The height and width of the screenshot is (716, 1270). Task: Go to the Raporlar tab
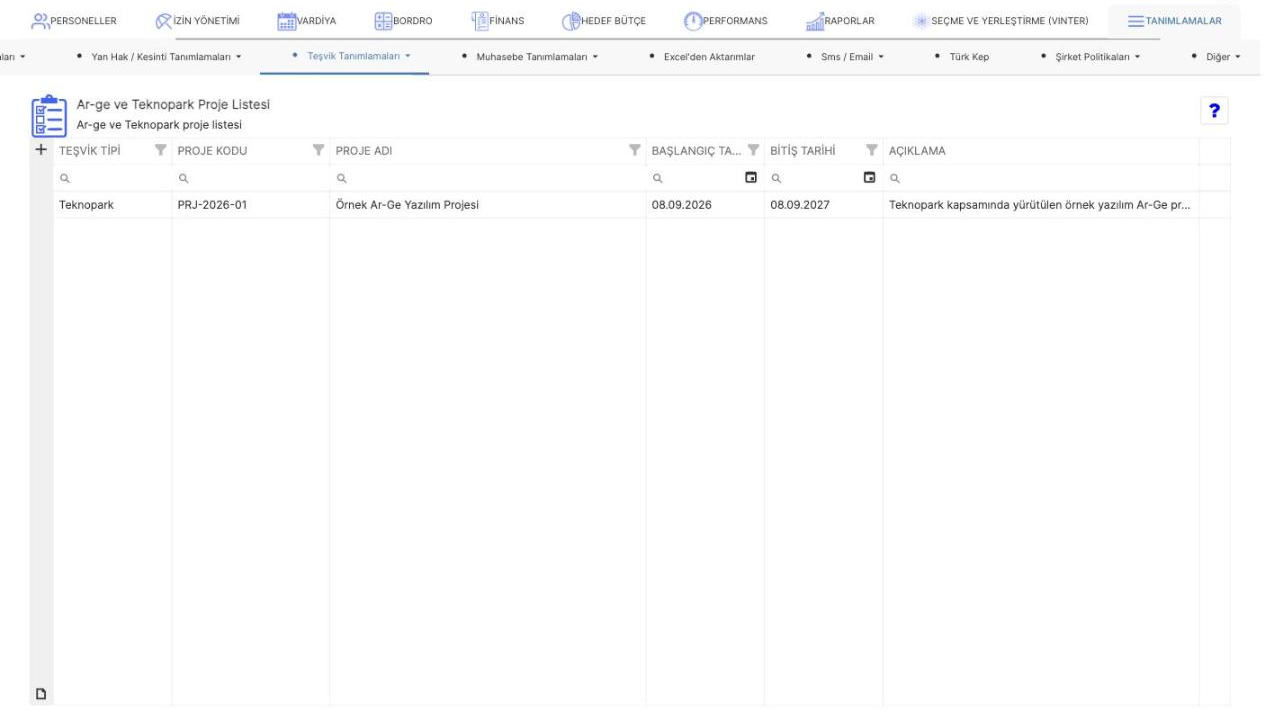tap(847, 20)
